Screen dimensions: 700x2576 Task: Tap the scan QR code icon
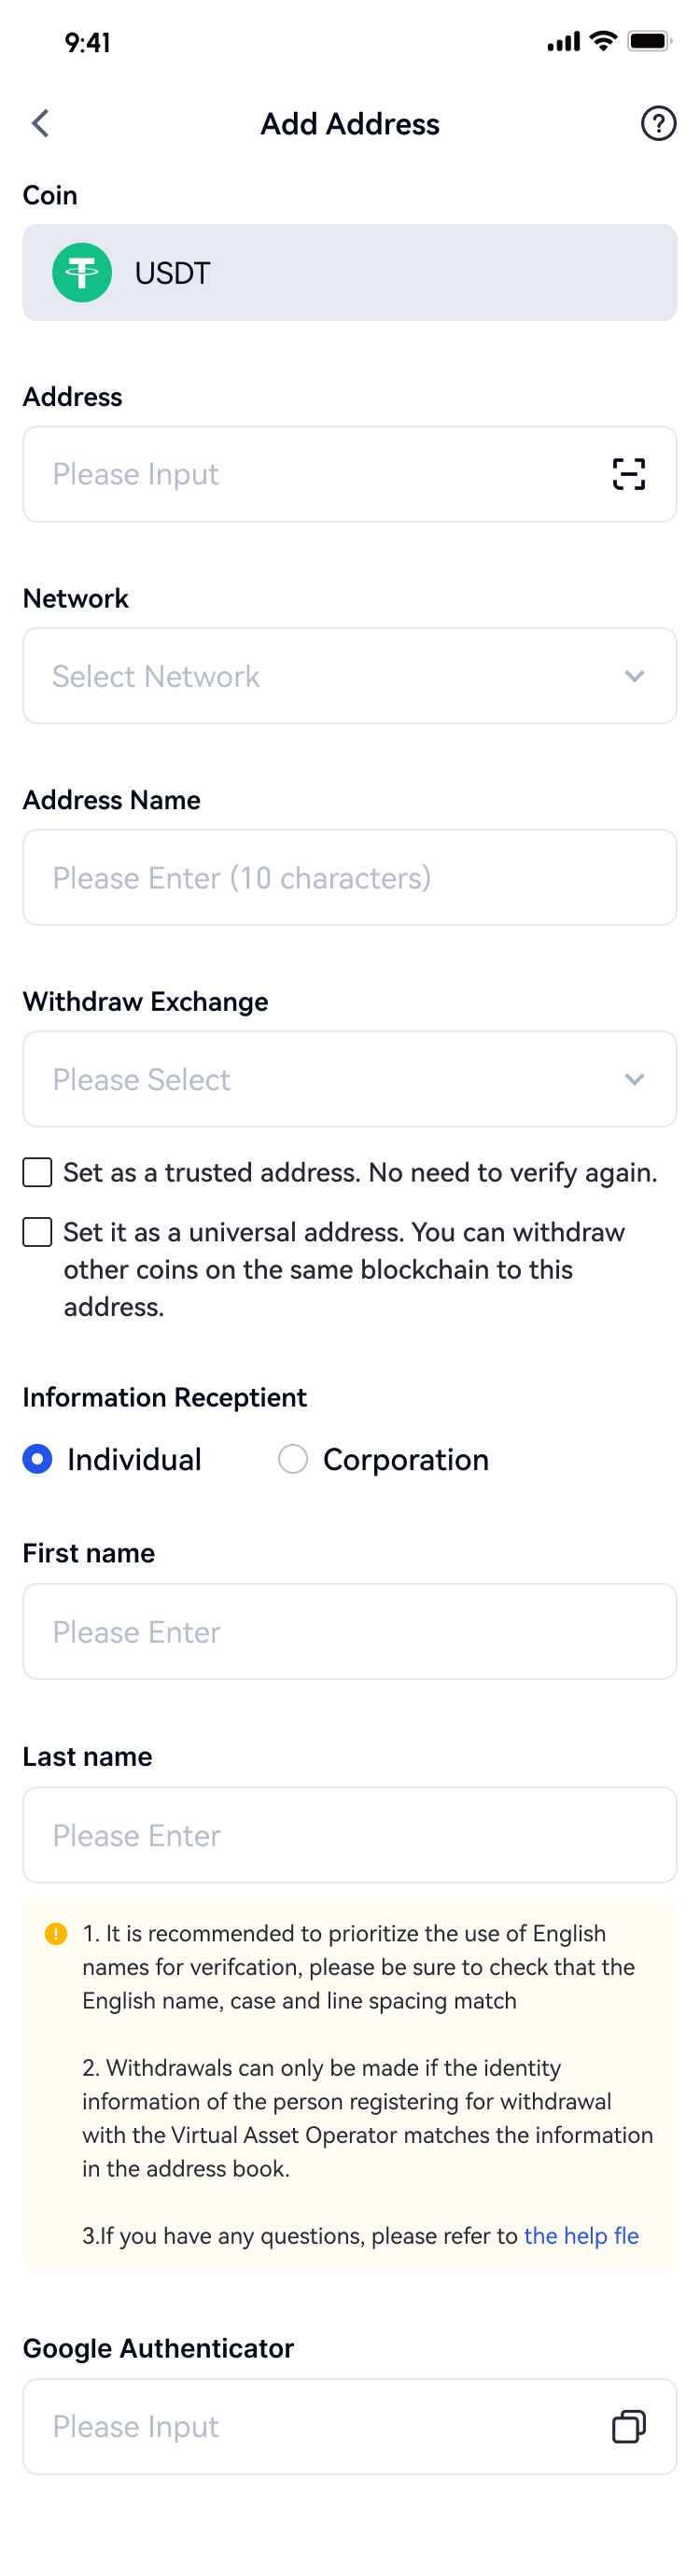point(628,474)
